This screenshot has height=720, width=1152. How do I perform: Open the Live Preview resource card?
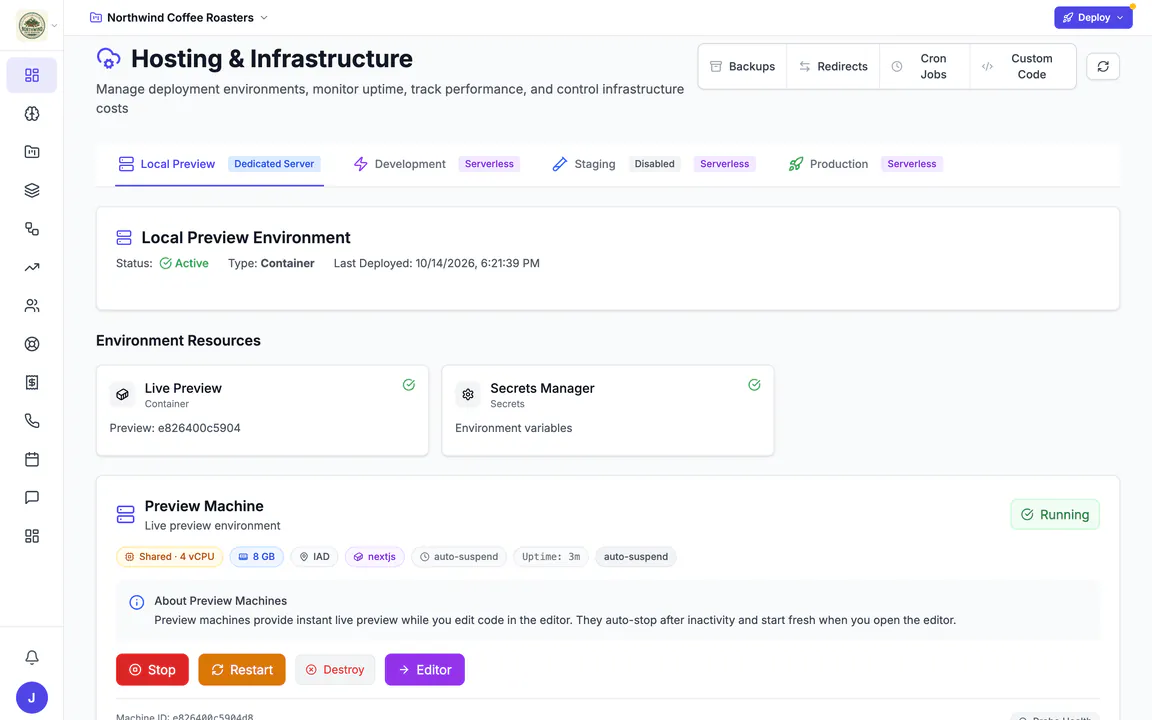[262, 411]
